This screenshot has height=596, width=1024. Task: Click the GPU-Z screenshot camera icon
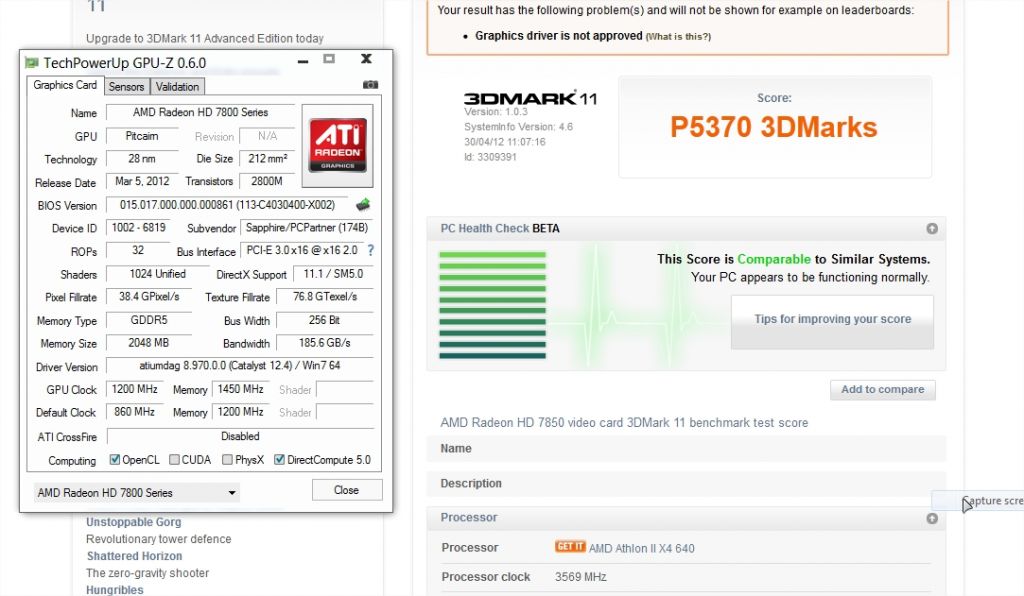[x=370, y=85]
